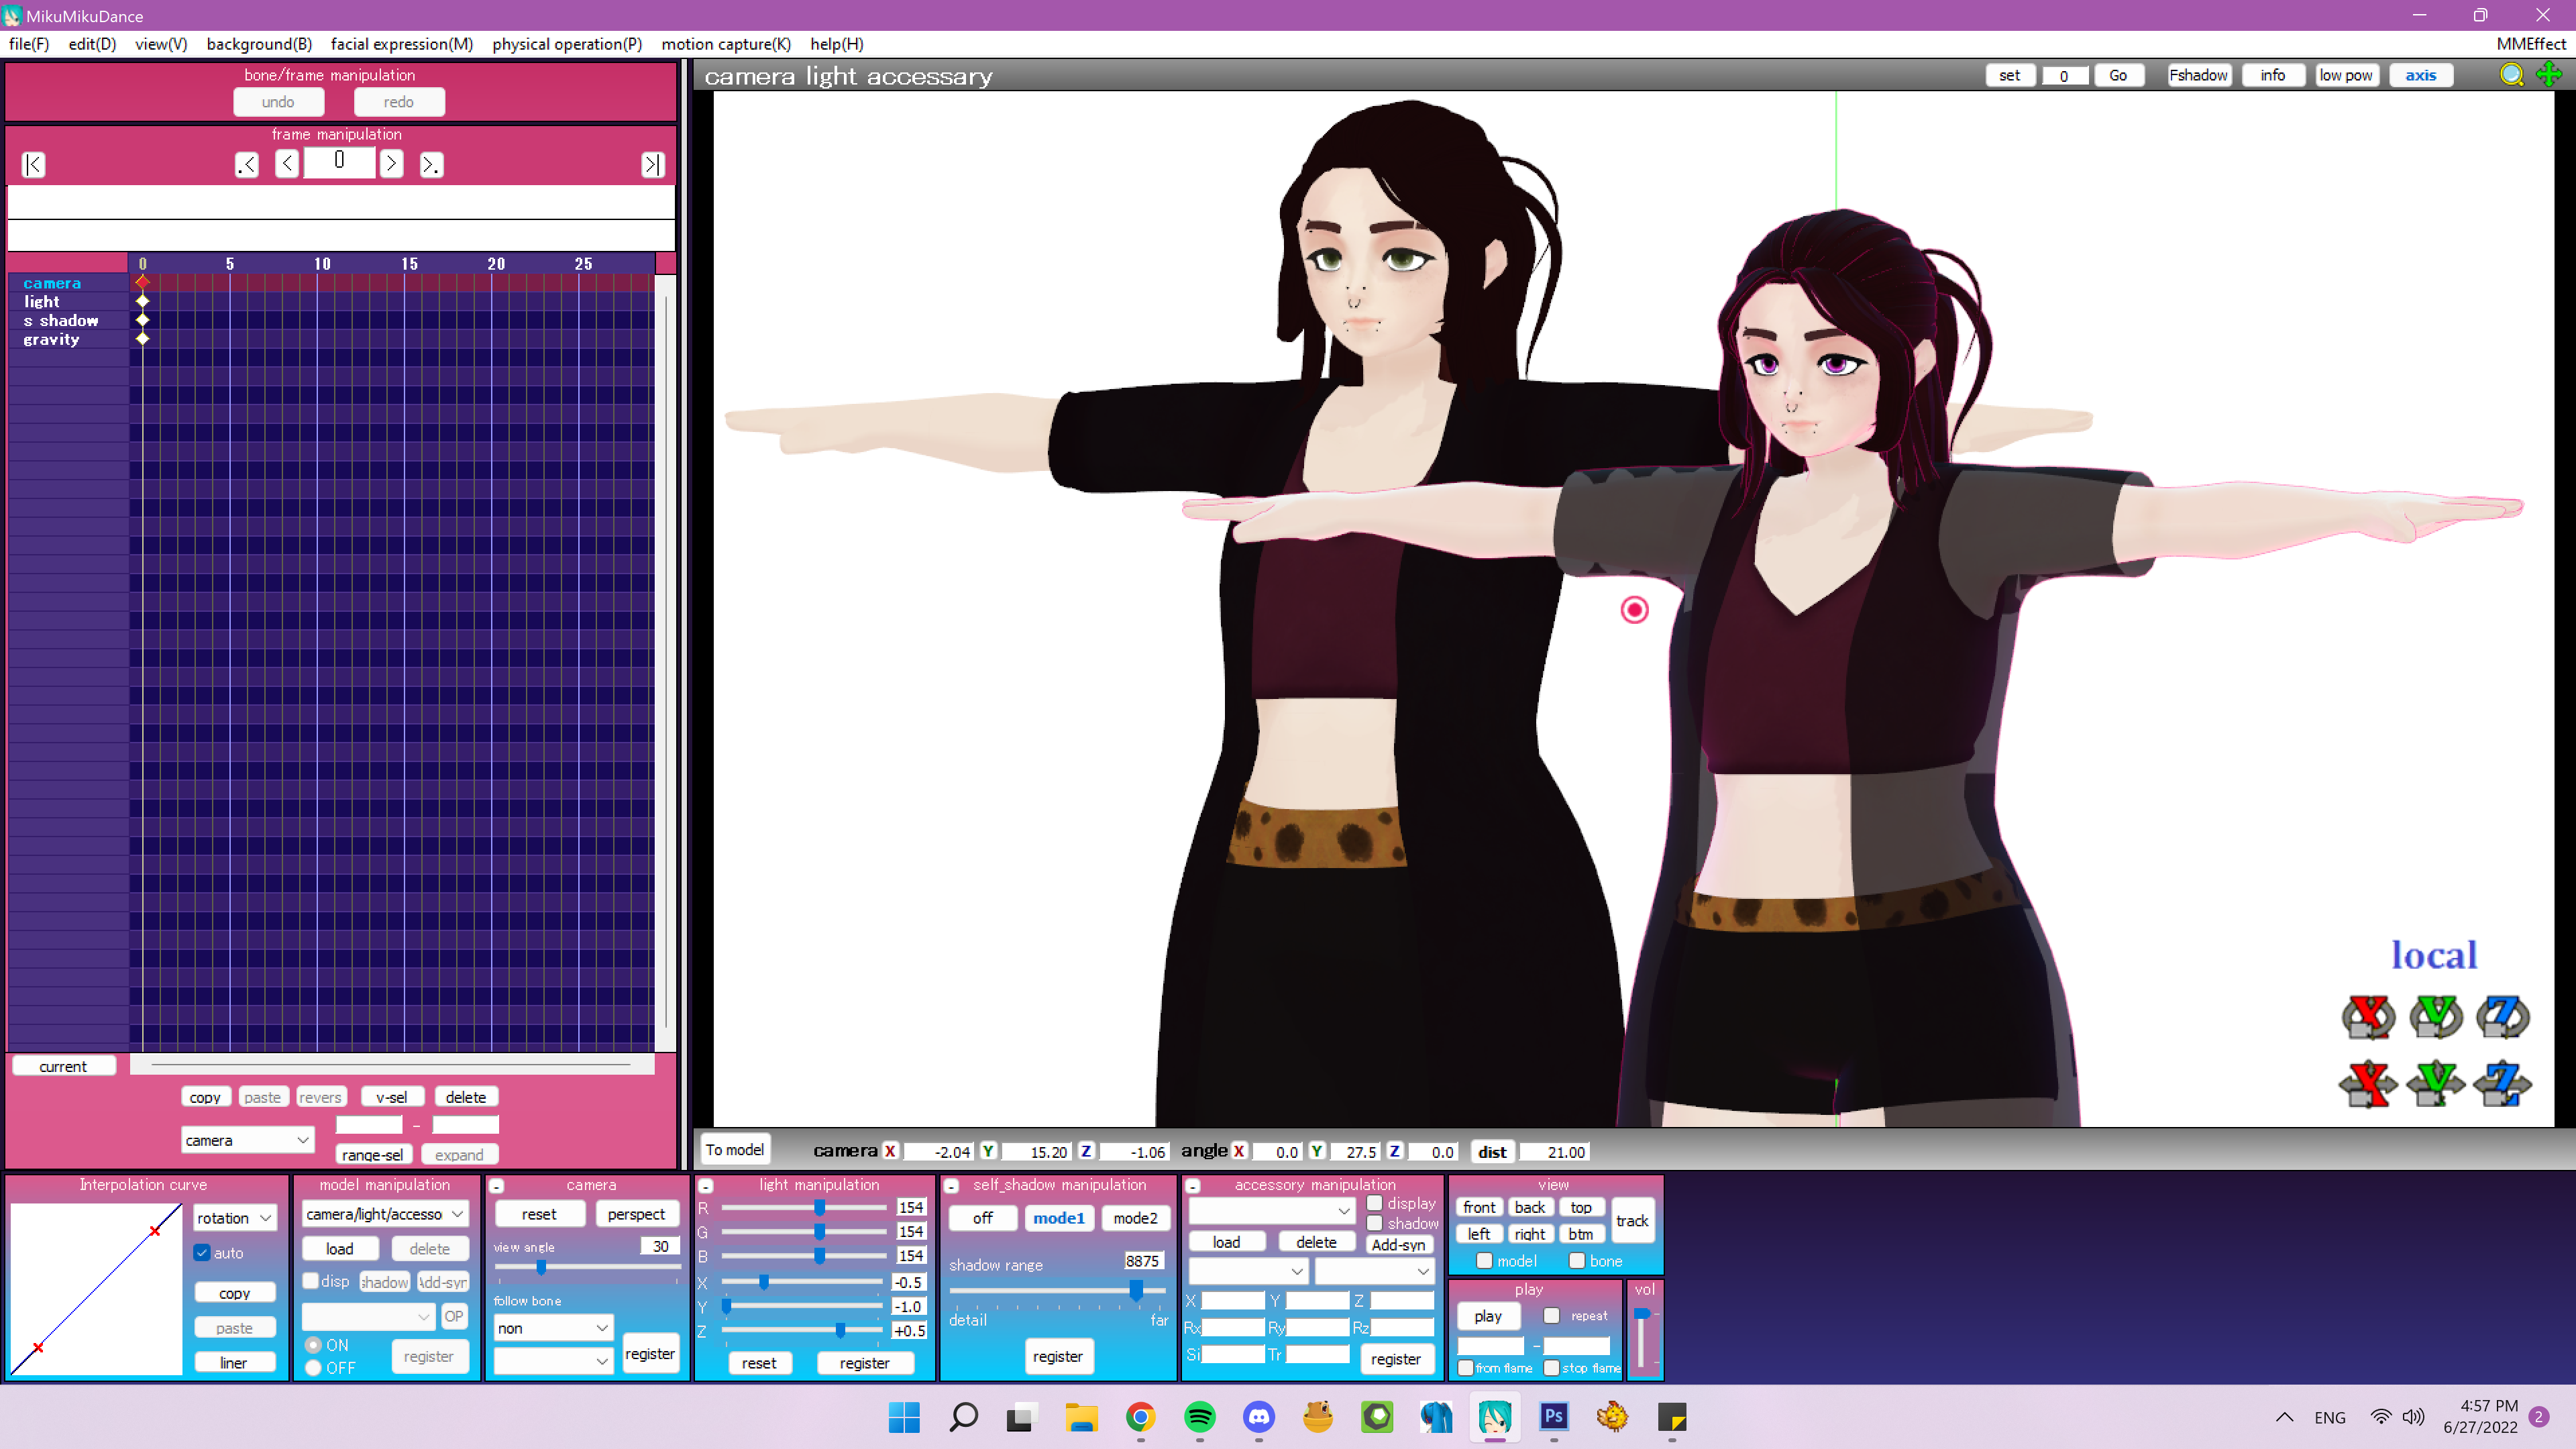
Task: Select the OFF radio button
Action: (x=313, y=1368)
